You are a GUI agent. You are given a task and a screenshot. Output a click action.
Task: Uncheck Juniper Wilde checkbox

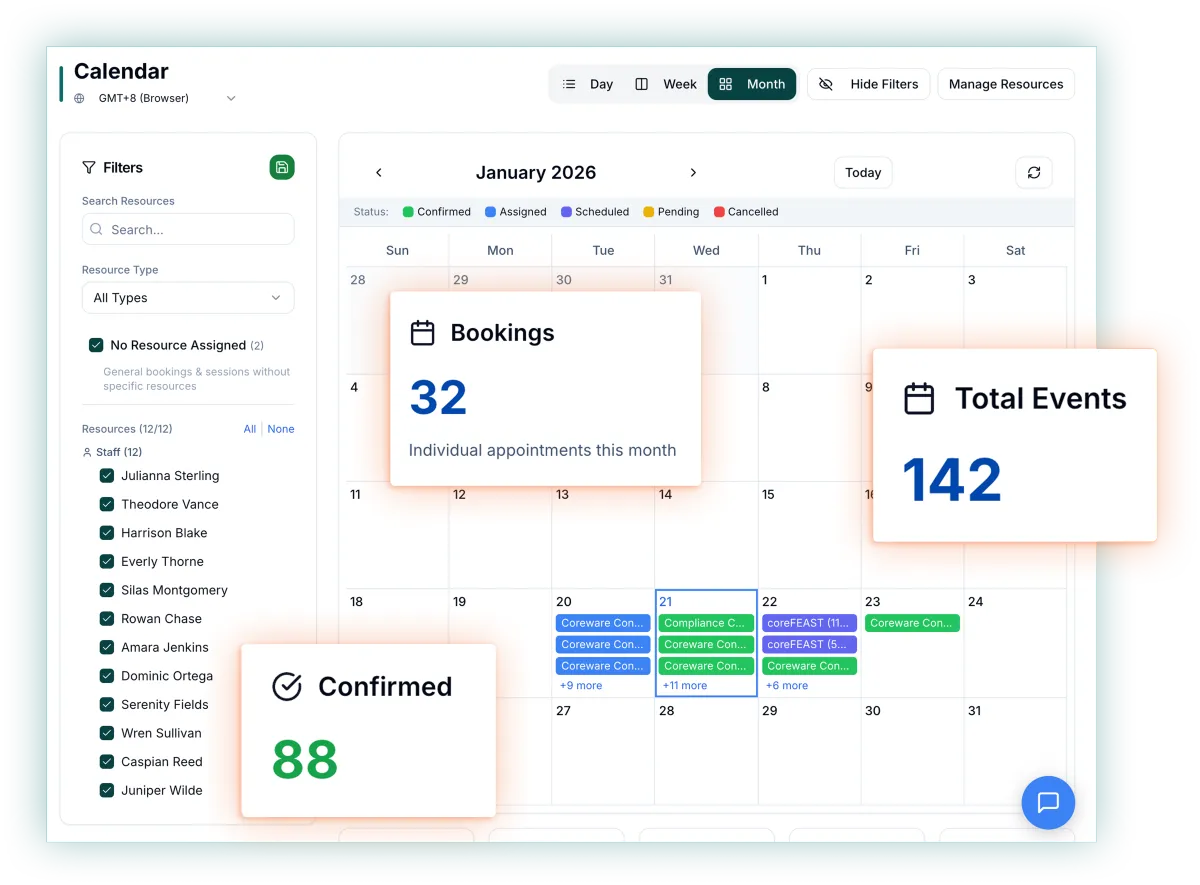107,790
